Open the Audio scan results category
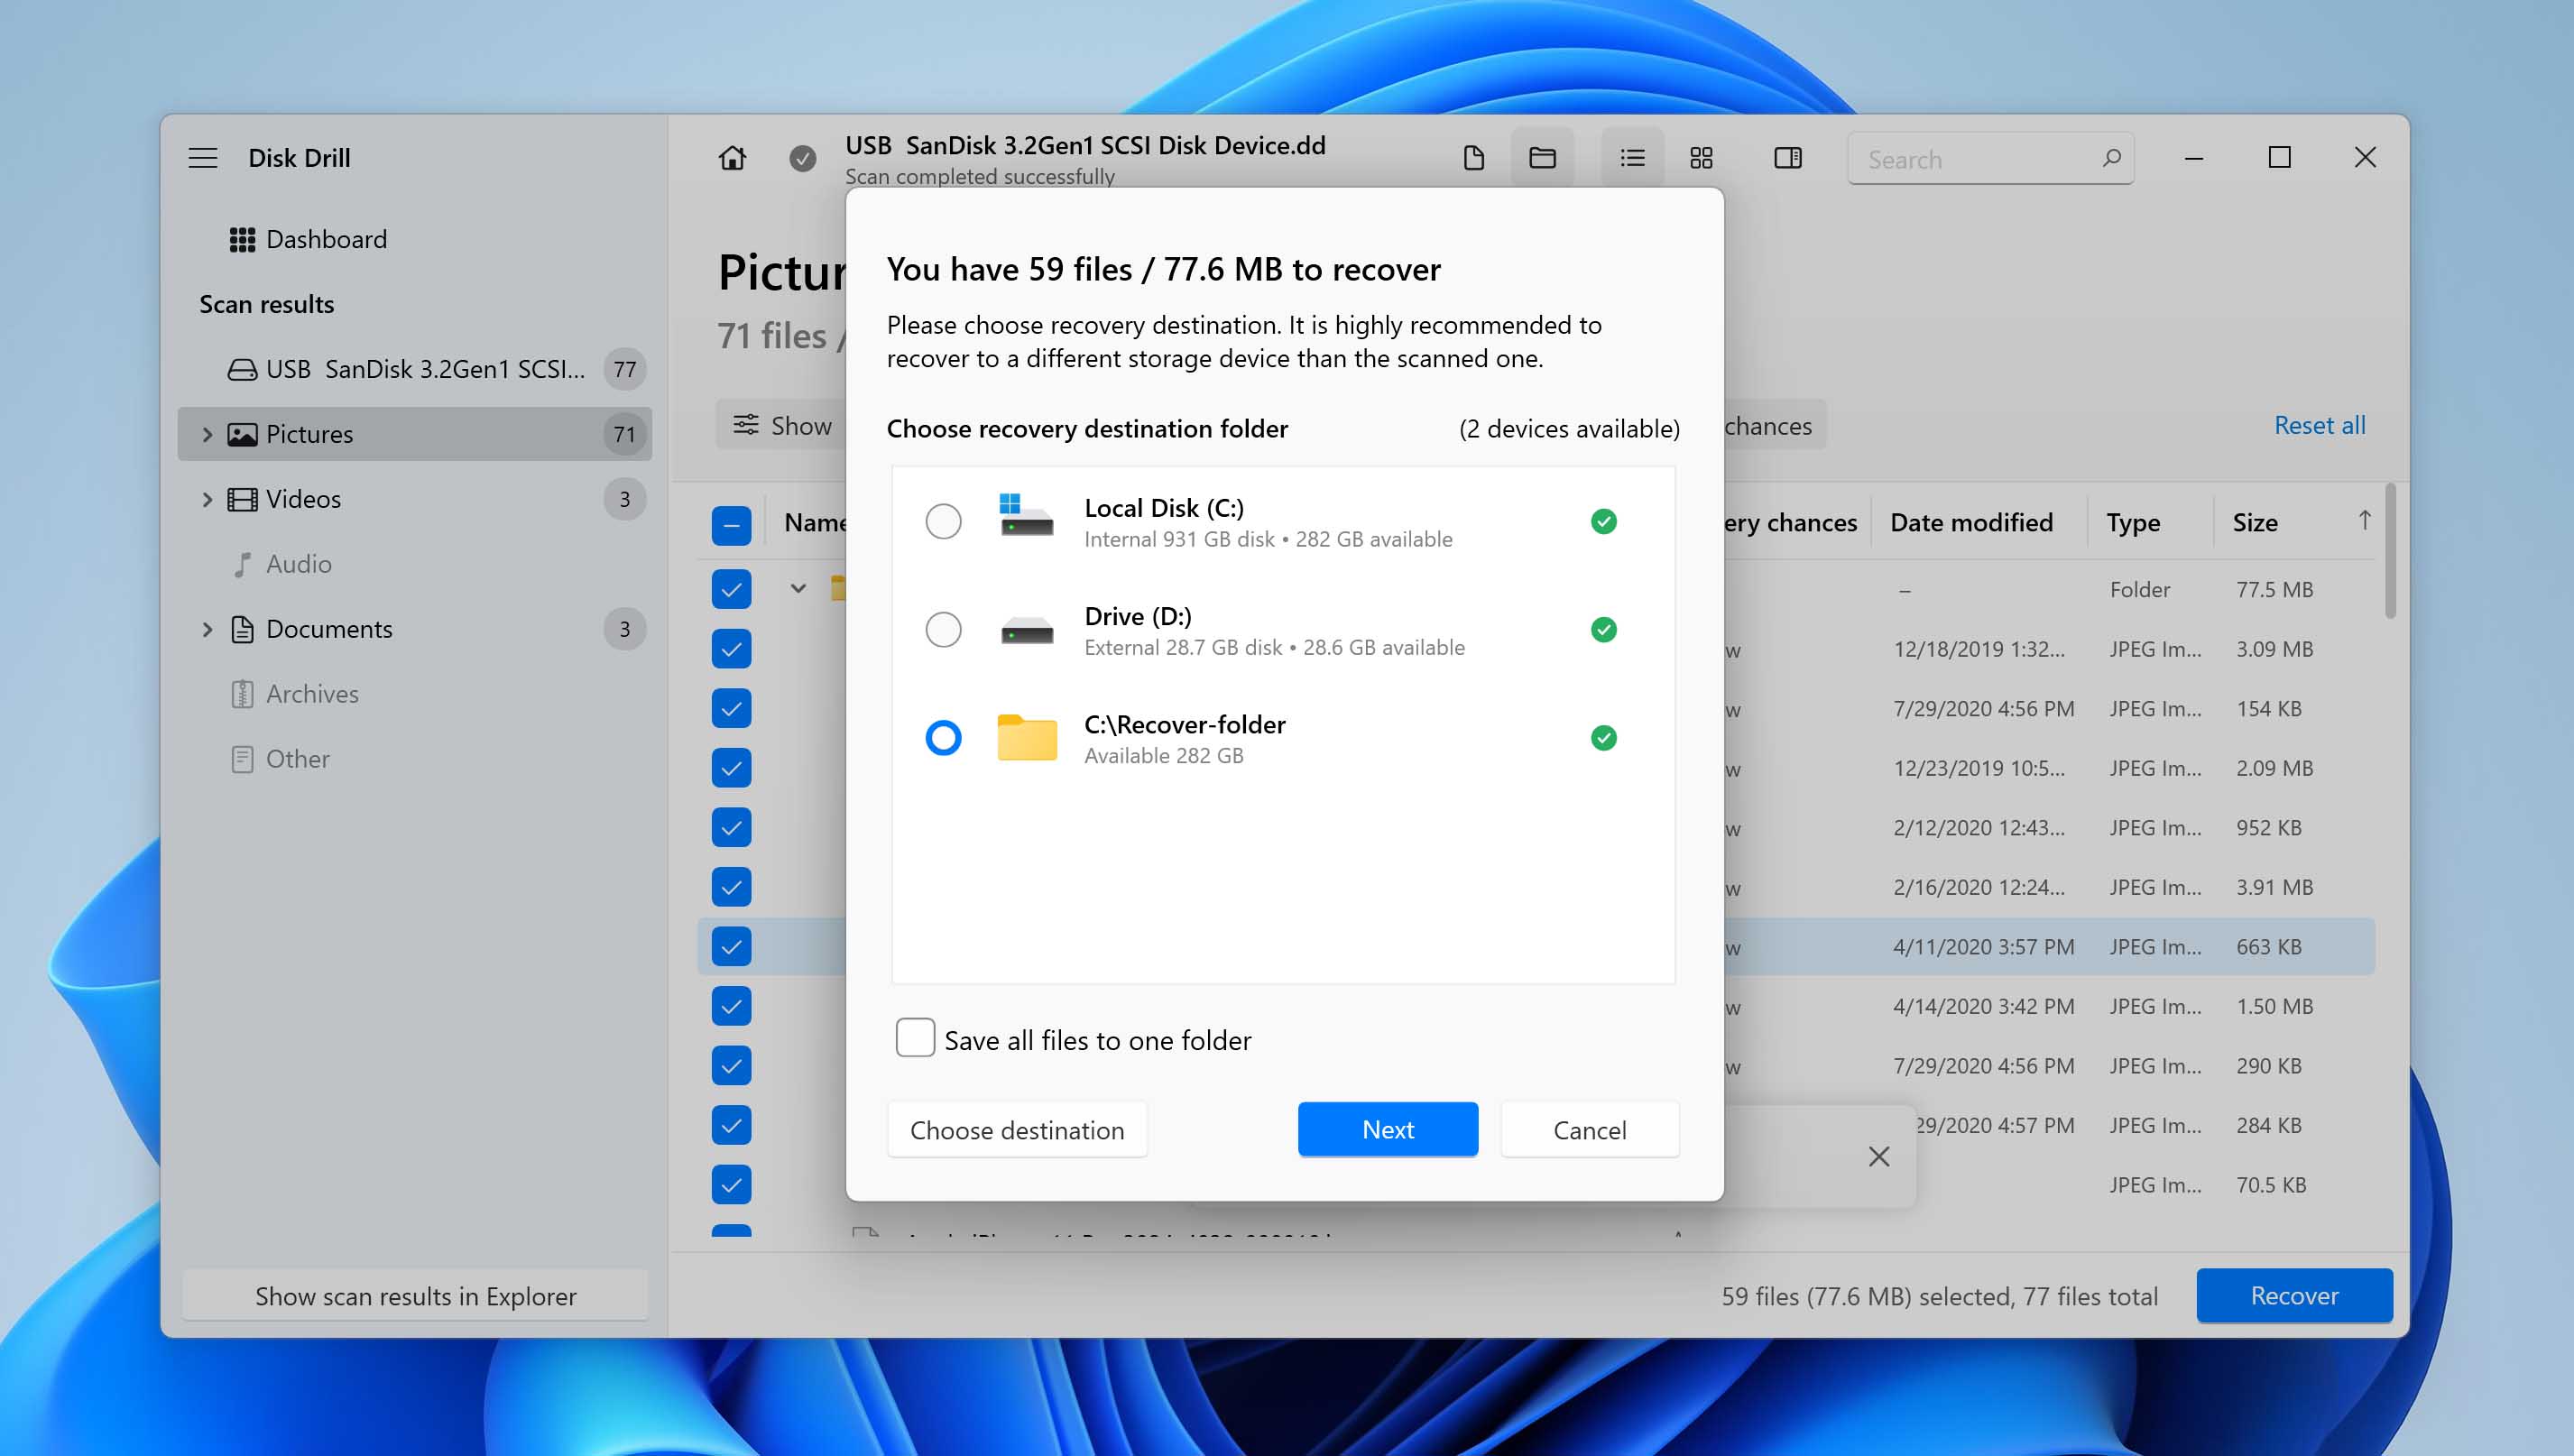Viewport: 2574px width, 1456px height. [x=298, y=564]
